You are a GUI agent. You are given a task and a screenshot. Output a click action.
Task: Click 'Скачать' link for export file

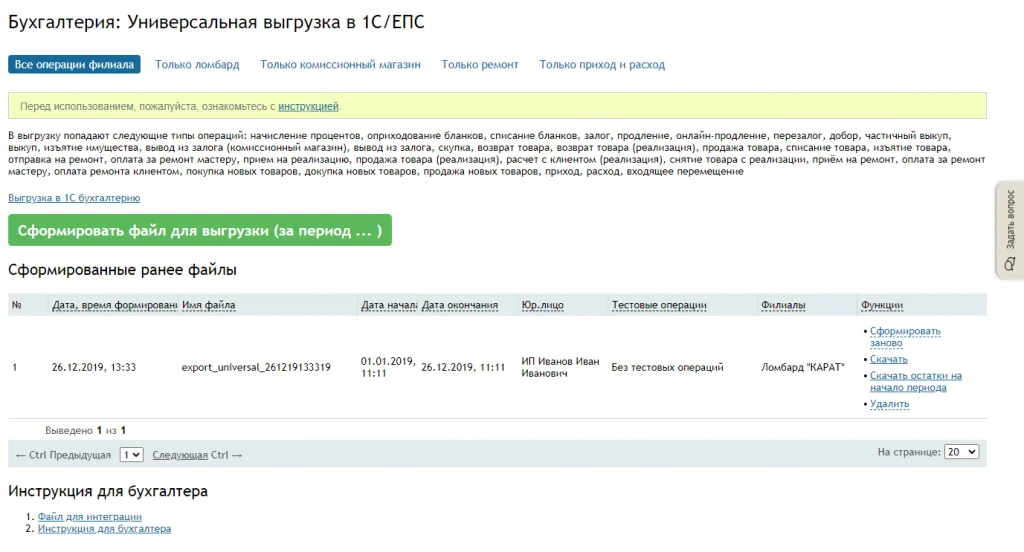tap(888, 359)
